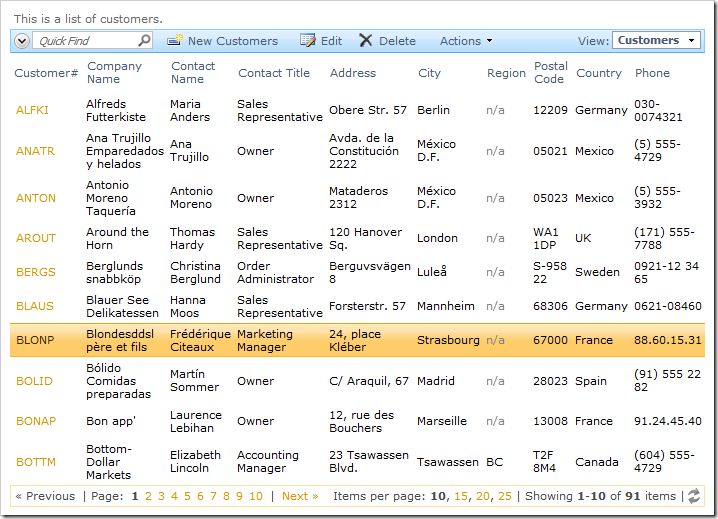Screen dimensions: 718x519
Task: Open the View Customers combo box
Action: (657, 40)
